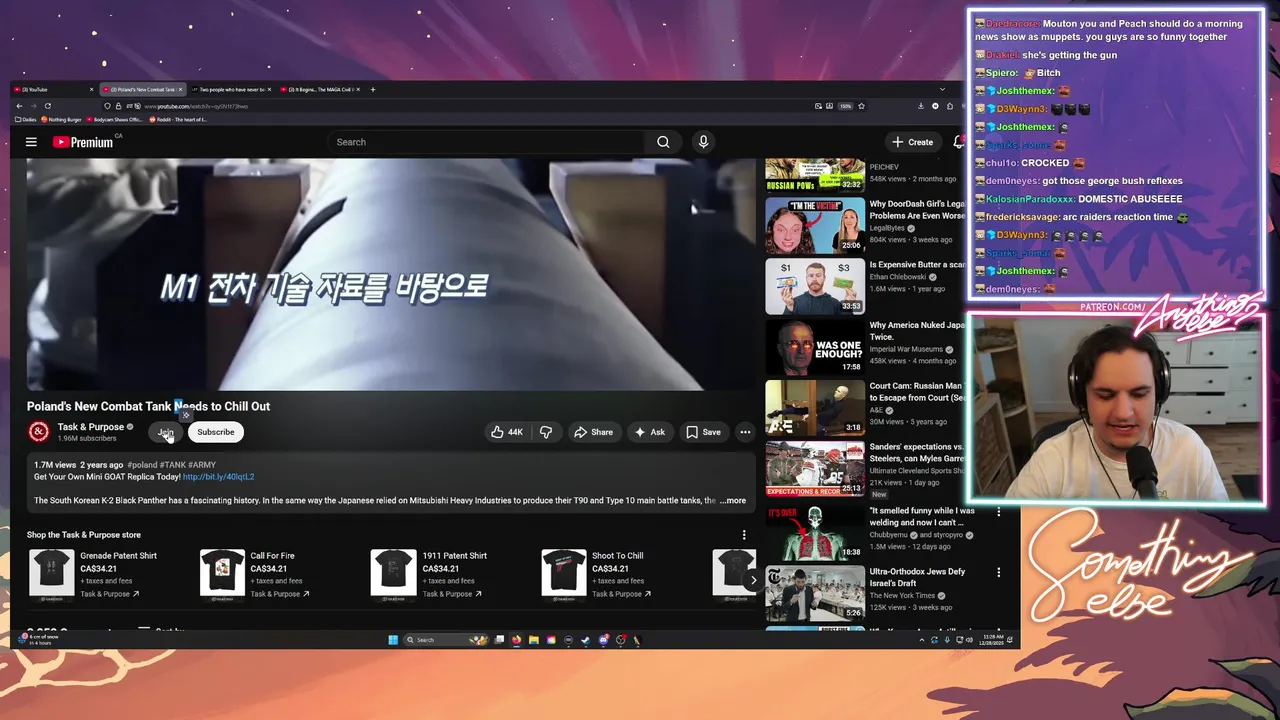
Task: Share the Poland tank video
Action: click(593, 432)
